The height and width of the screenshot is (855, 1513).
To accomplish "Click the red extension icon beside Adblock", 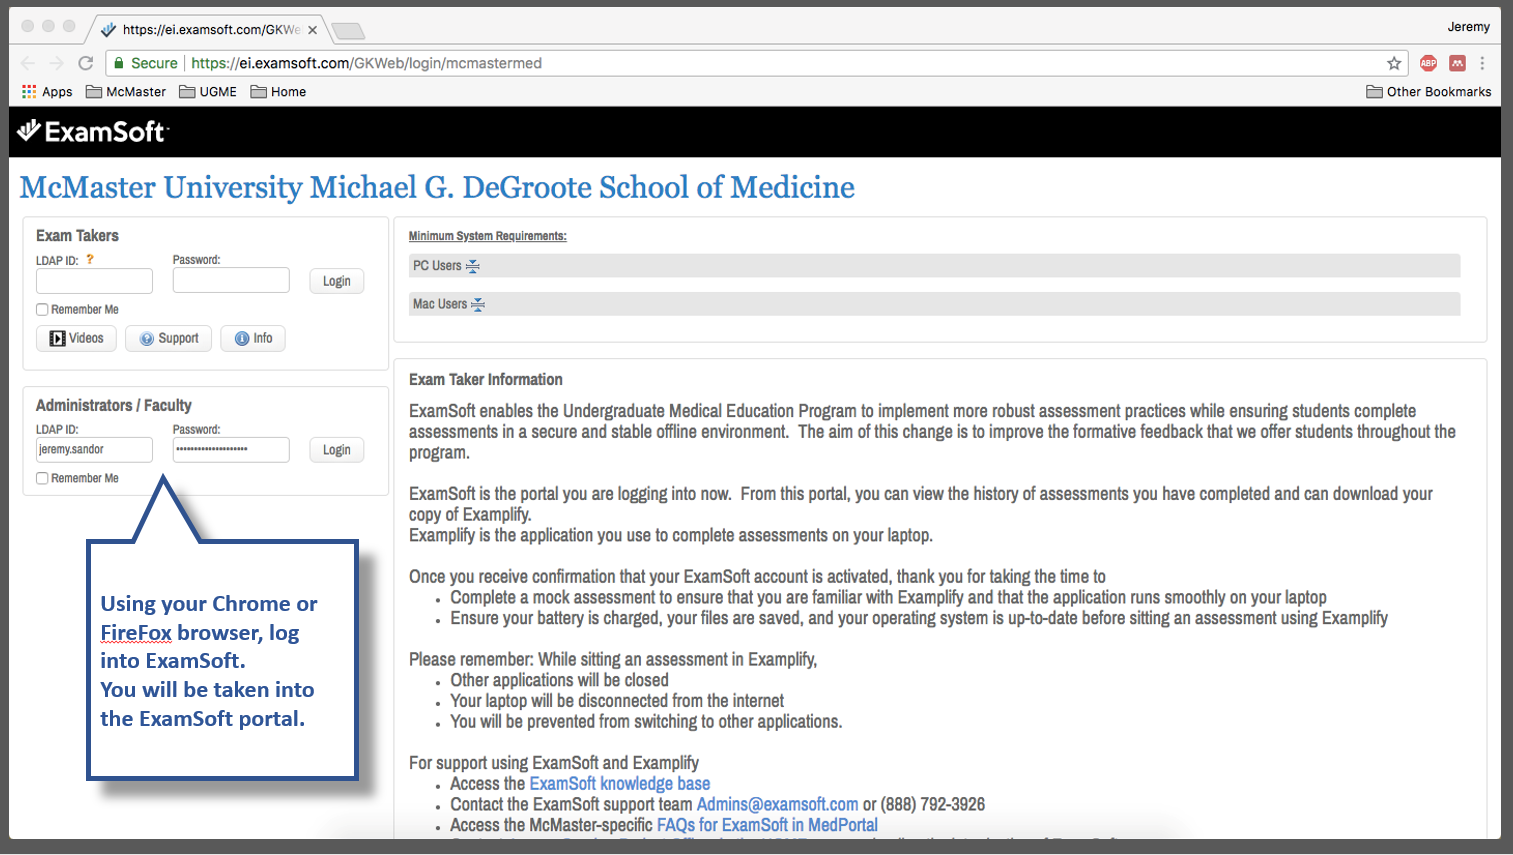I will pos(1457,63).
